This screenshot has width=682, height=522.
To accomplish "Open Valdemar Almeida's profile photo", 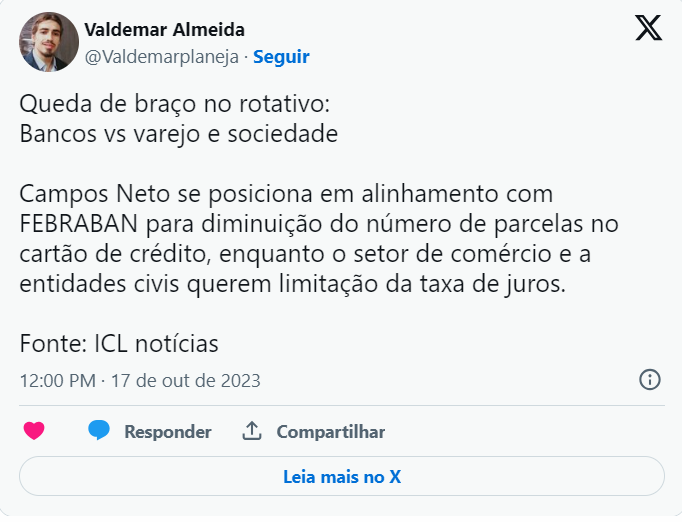I will [x=48, y=42].
